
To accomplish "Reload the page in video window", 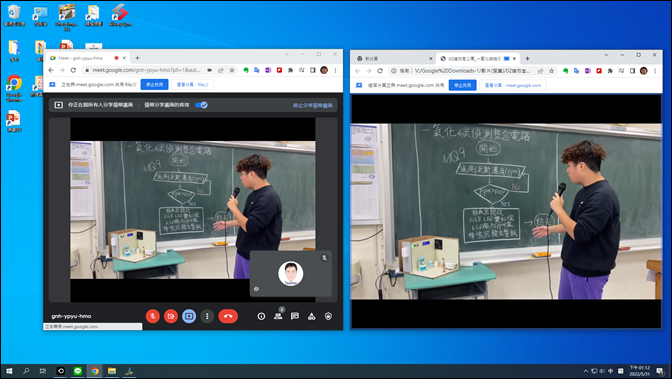I will point(380,71).
